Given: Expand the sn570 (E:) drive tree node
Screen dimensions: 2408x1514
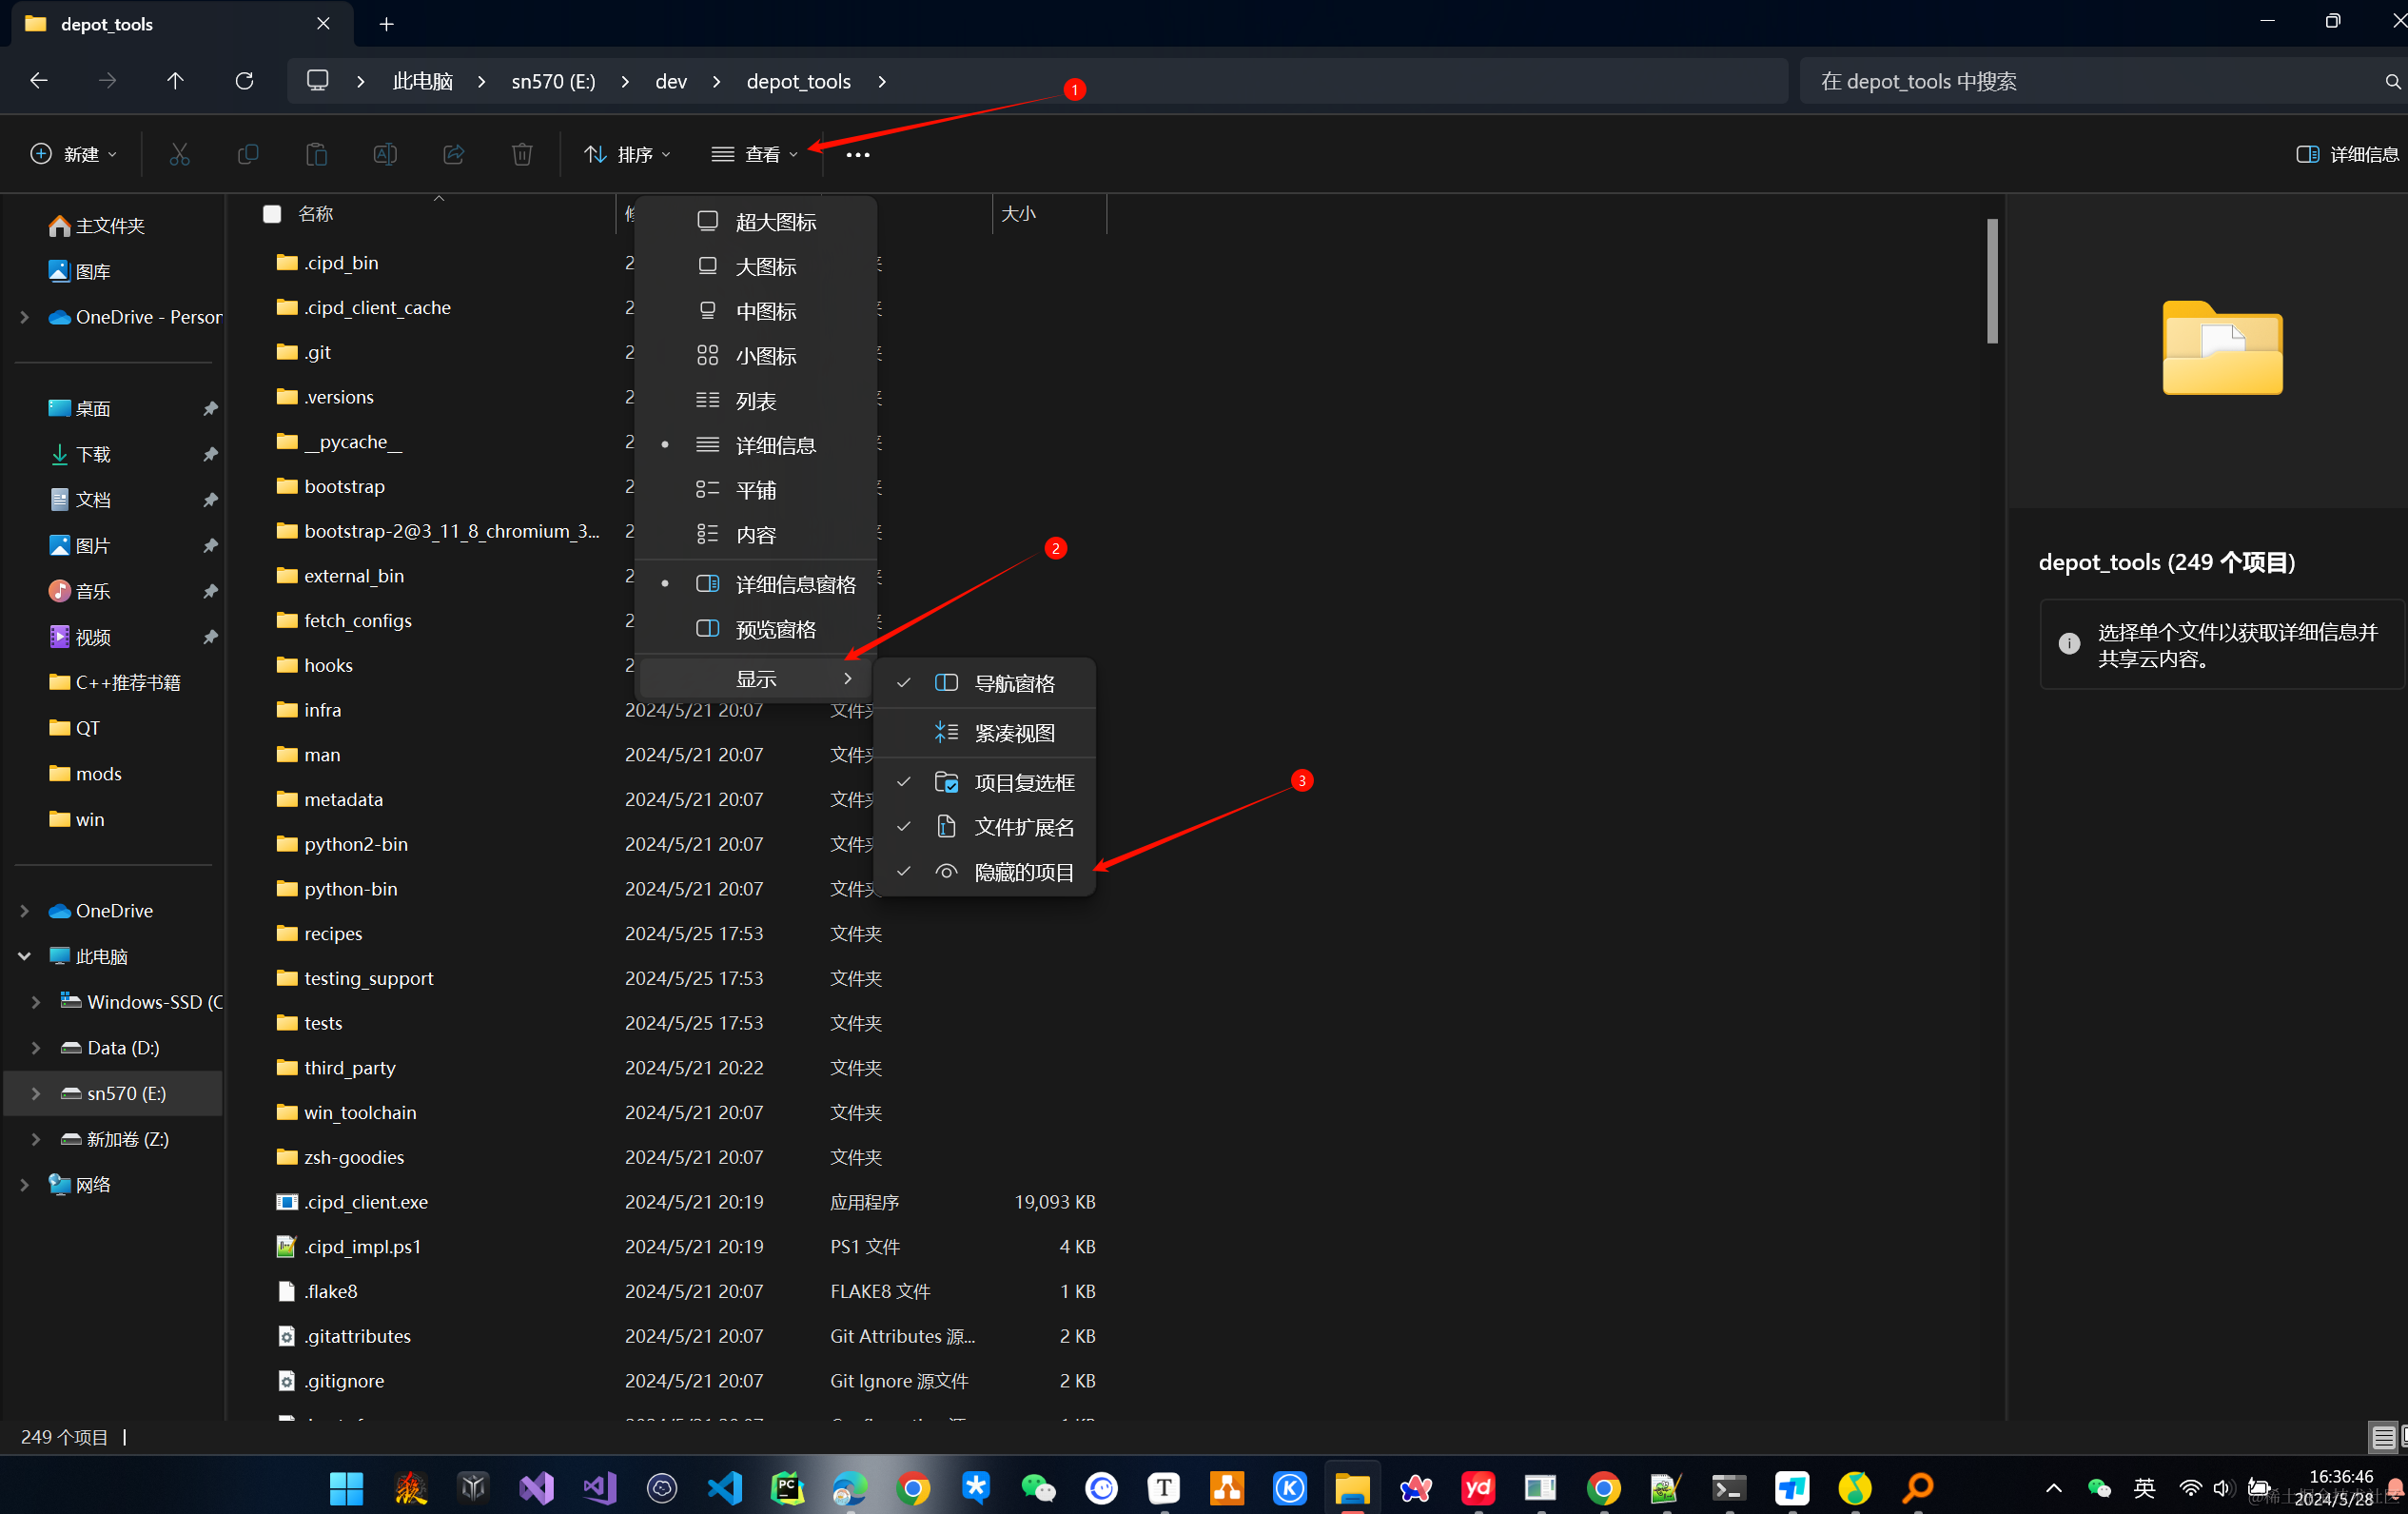Looking at the screenshot, I should (x=36, y=1093).
